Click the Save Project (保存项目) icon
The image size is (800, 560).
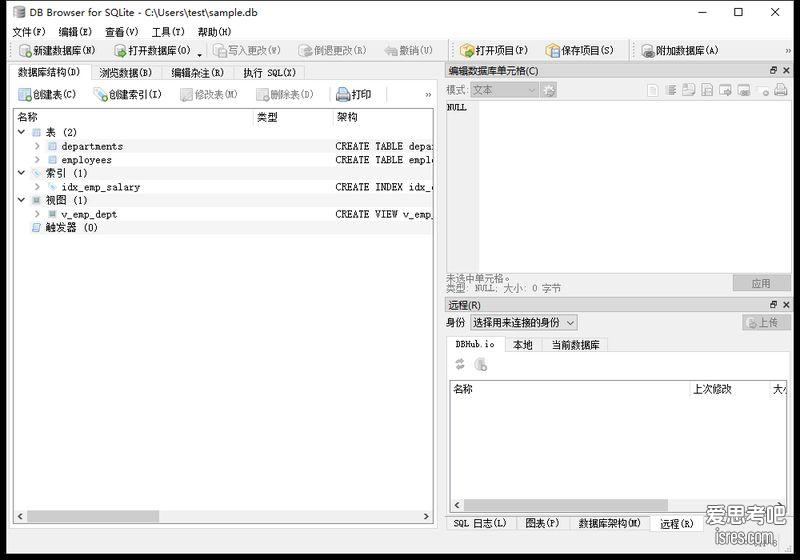tap(553, 50)
